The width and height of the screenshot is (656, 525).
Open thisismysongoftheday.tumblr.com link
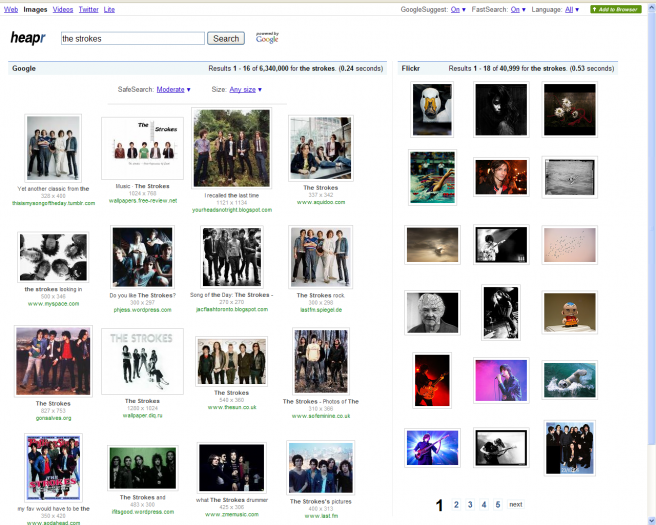54,203
